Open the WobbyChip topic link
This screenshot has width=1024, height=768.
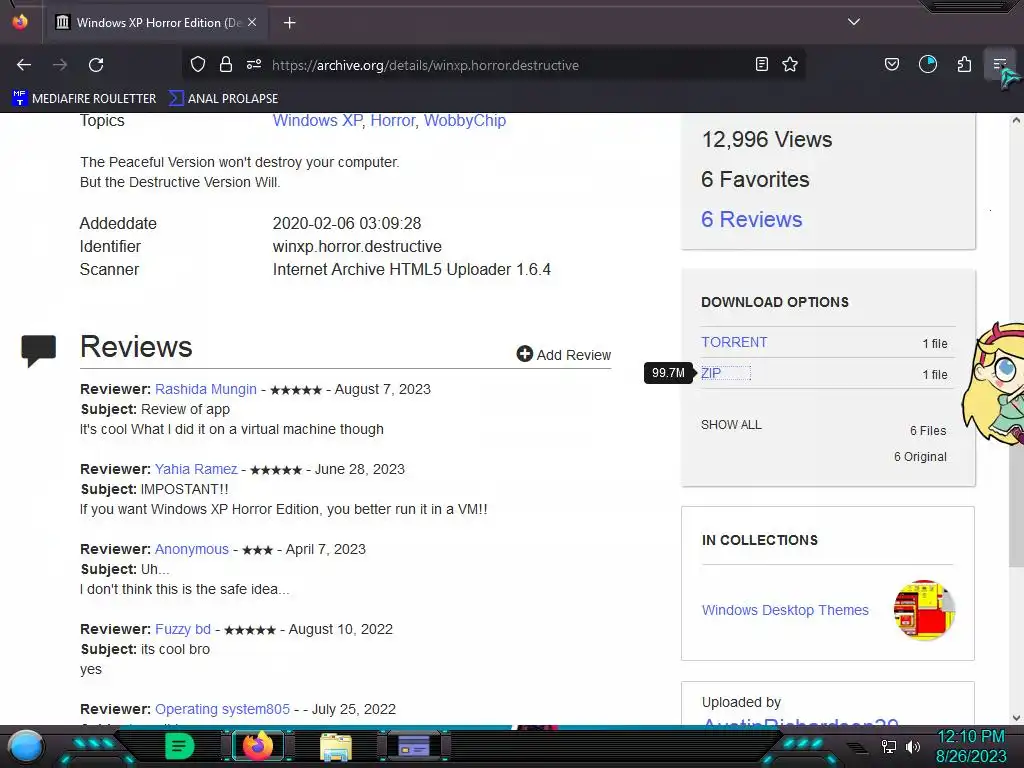(x=465, y=121)
